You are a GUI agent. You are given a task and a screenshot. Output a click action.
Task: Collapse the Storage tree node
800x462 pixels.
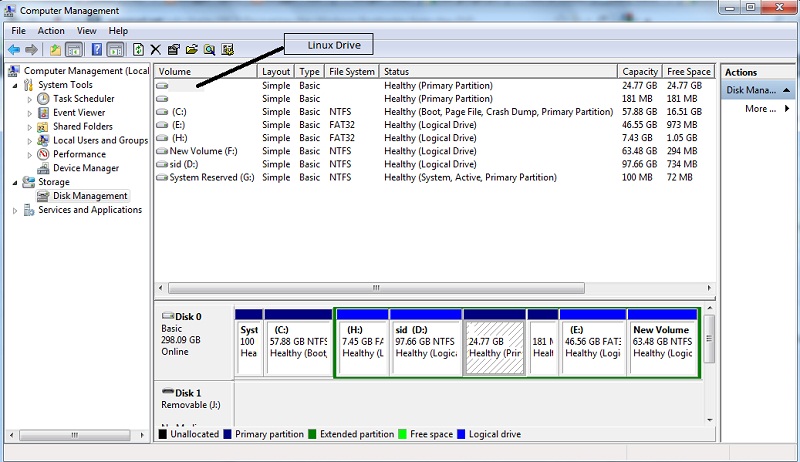click(x=15, y=183)
